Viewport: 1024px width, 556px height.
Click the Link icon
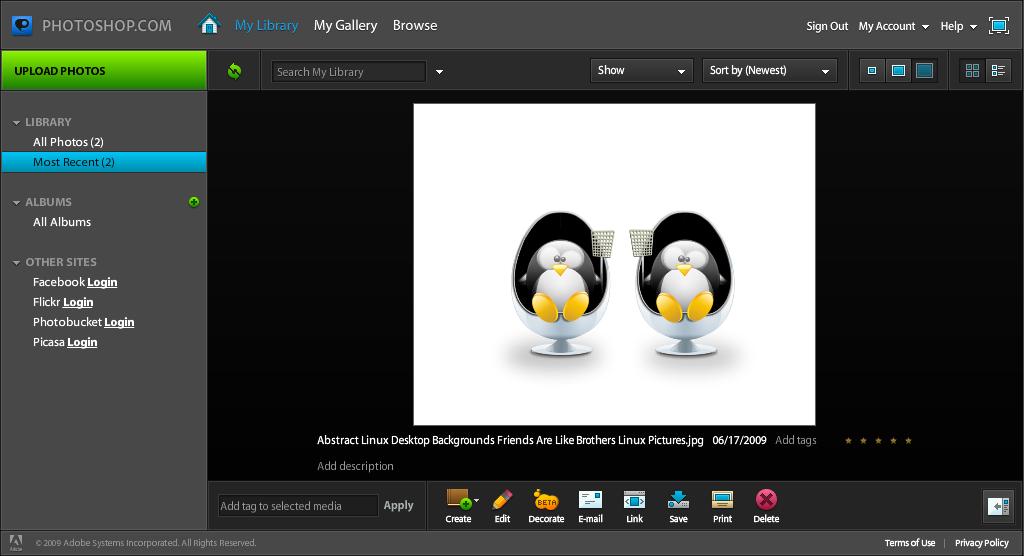tap(634, 501)
